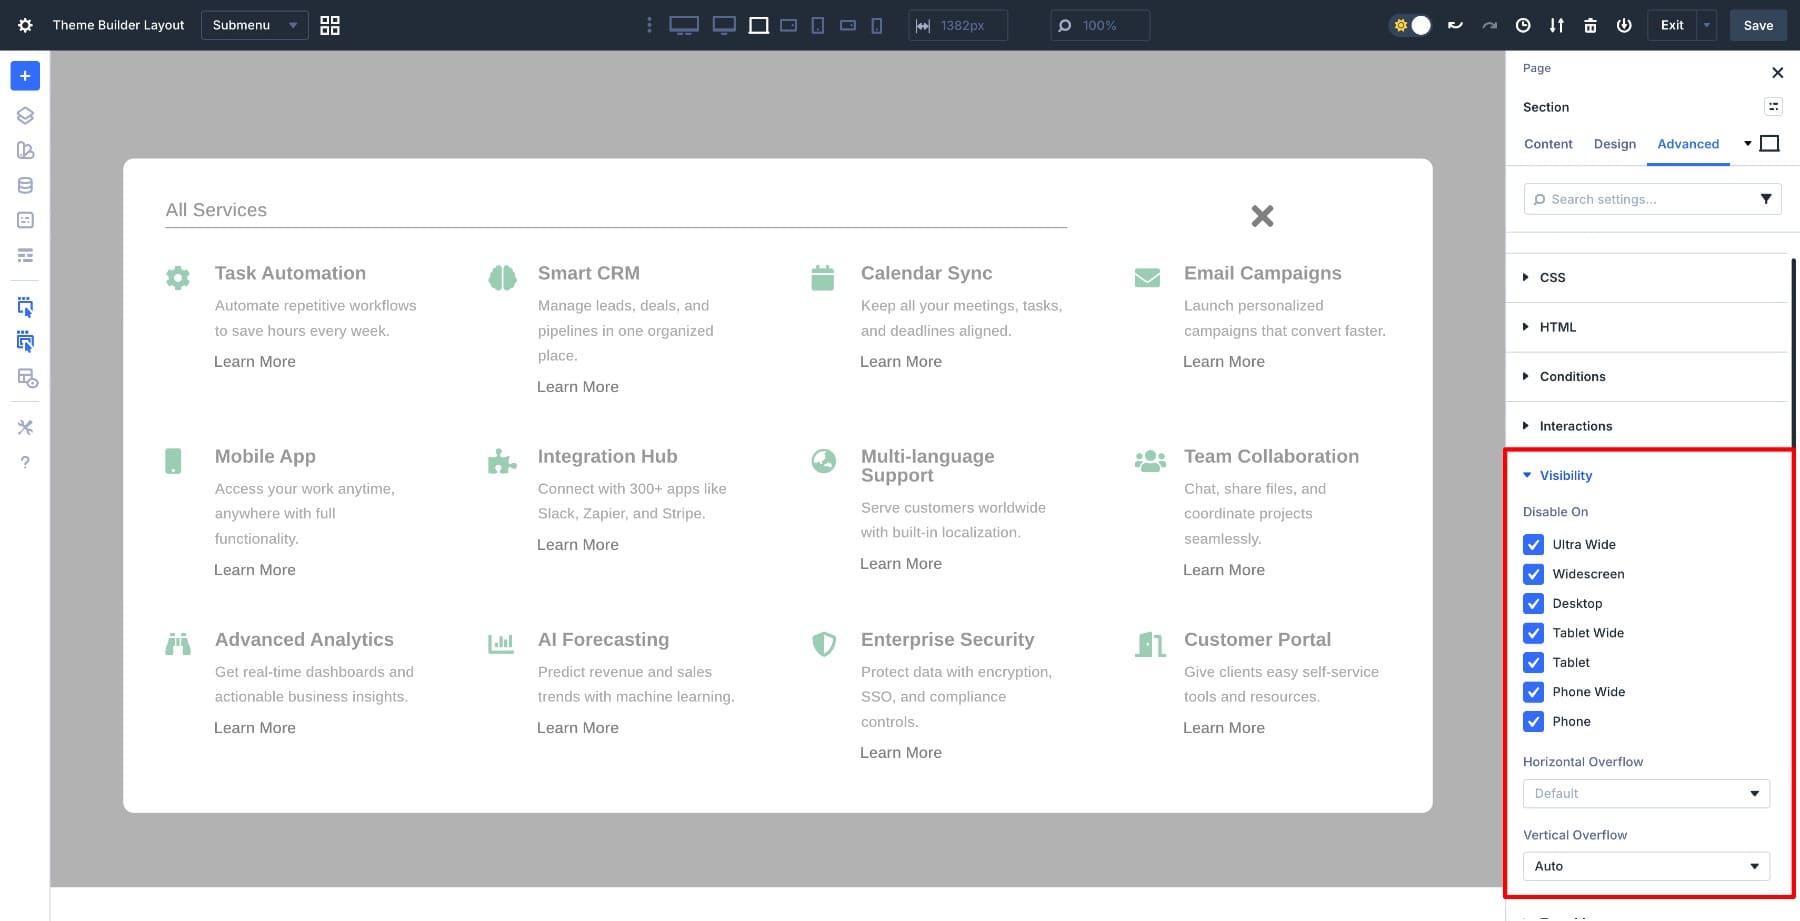
Task: Uncheck the Ultra Wide checkbox
Action: click(1533, 545)
